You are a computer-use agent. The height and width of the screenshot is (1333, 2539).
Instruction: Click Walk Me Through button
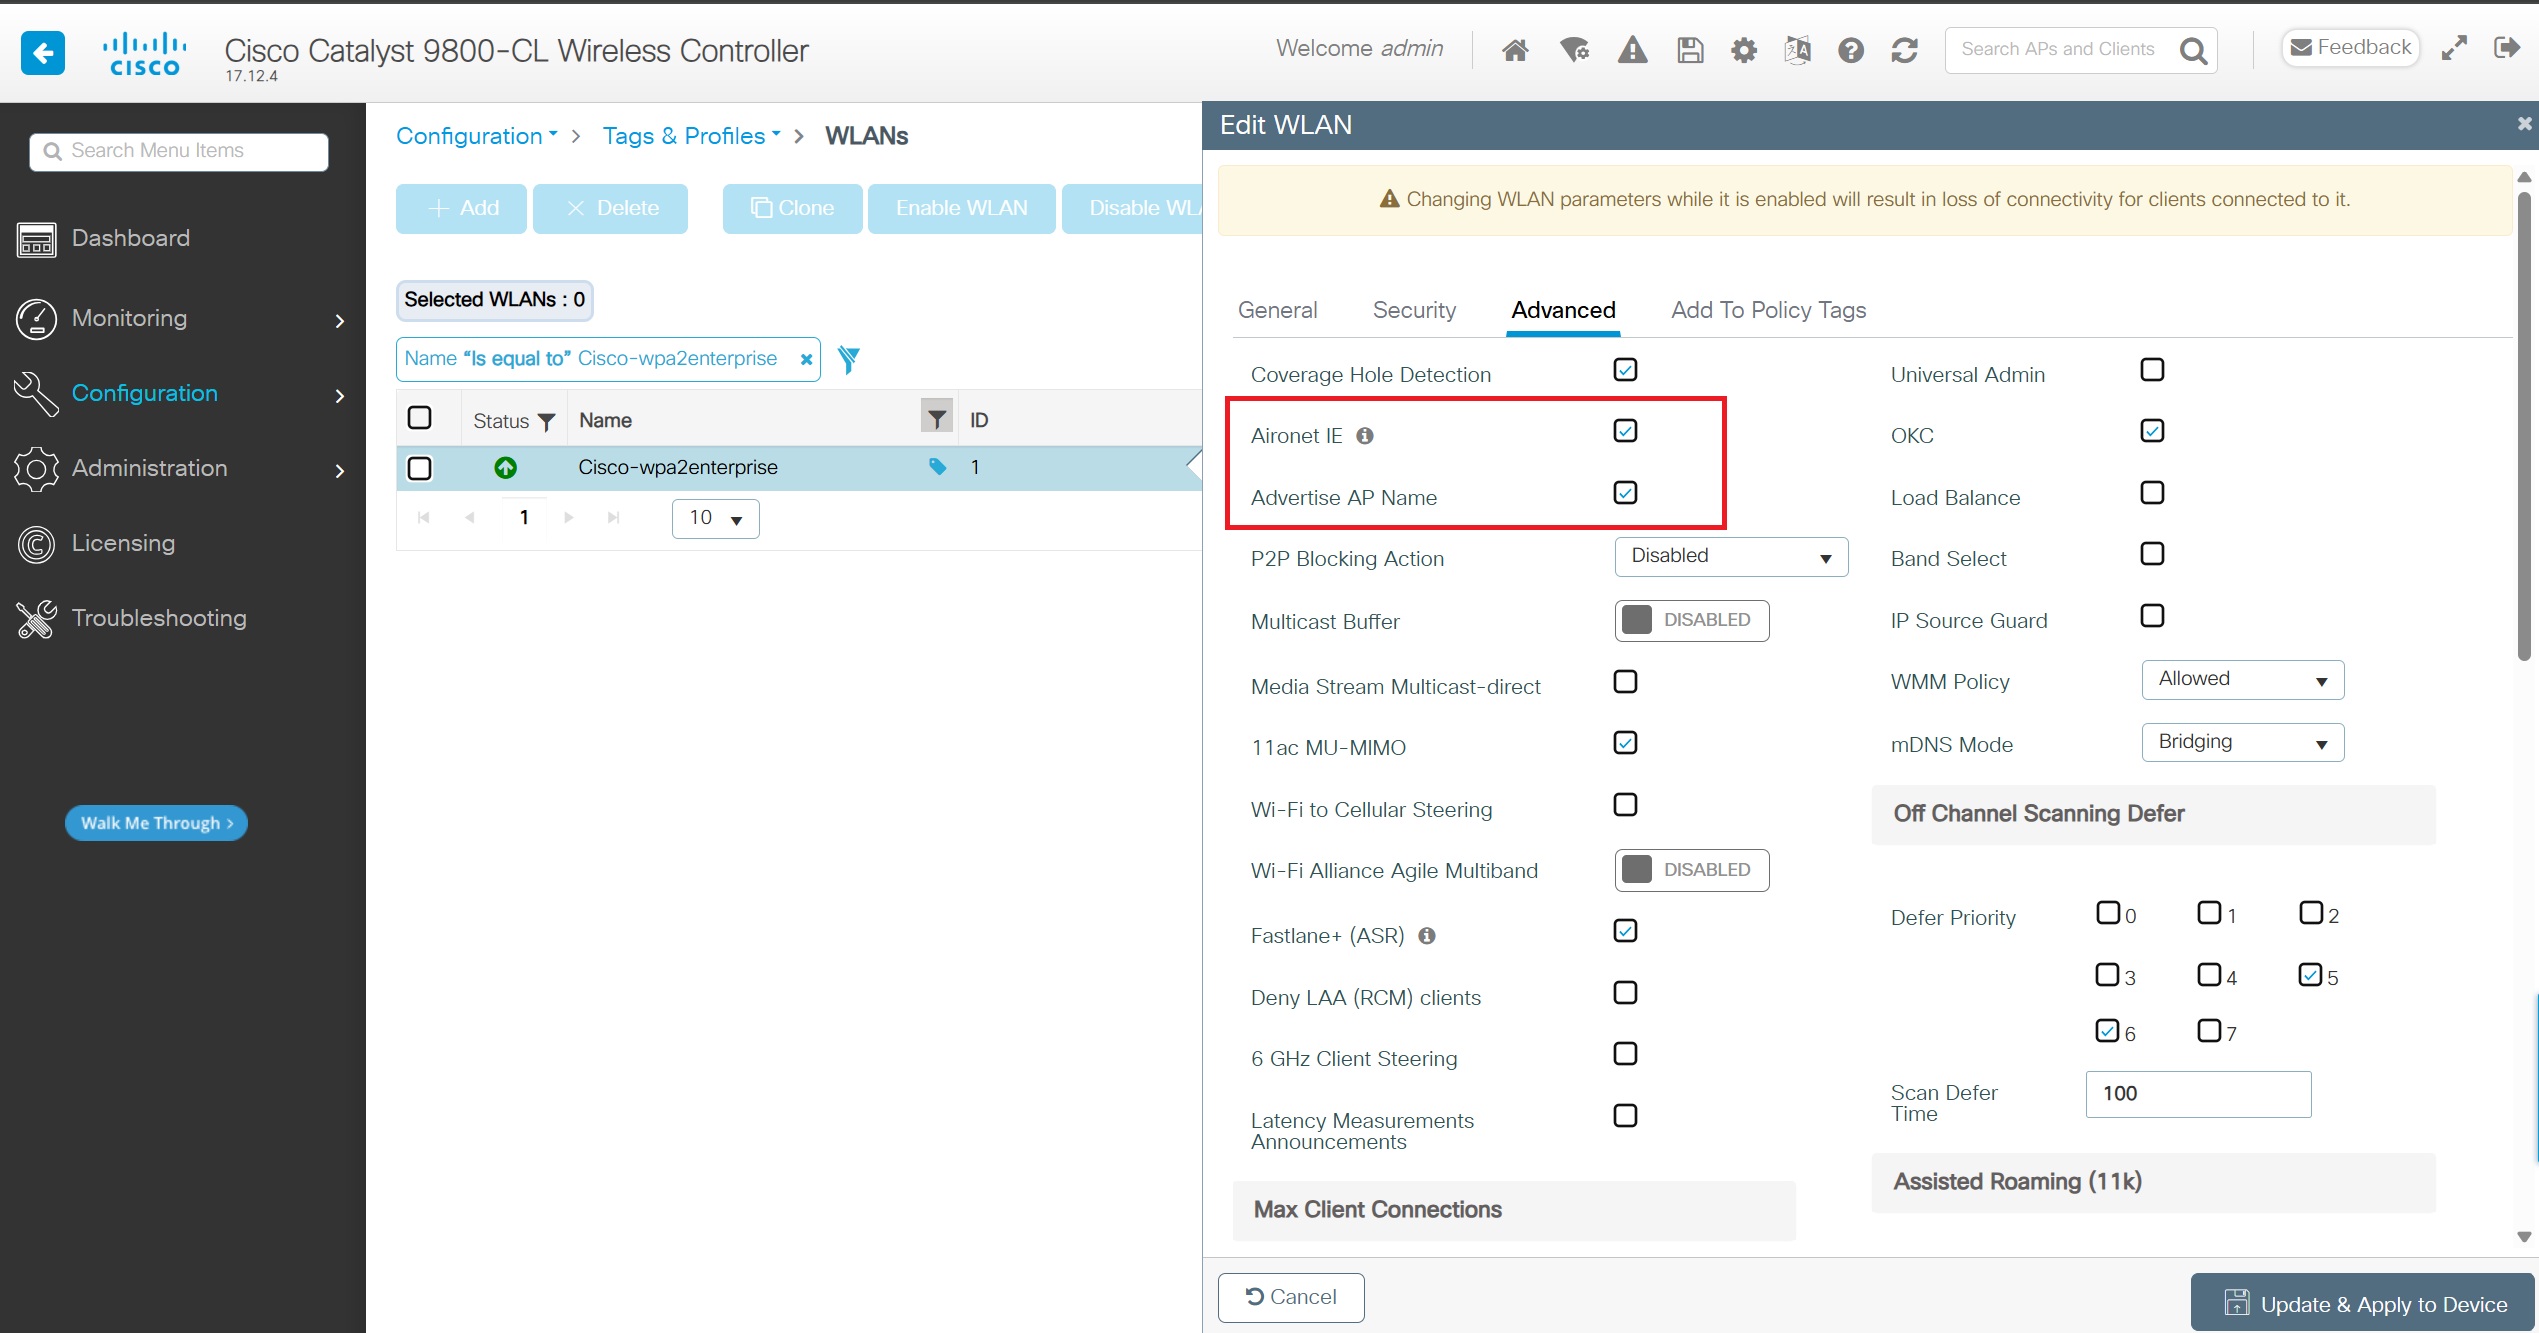pos(156,823)
